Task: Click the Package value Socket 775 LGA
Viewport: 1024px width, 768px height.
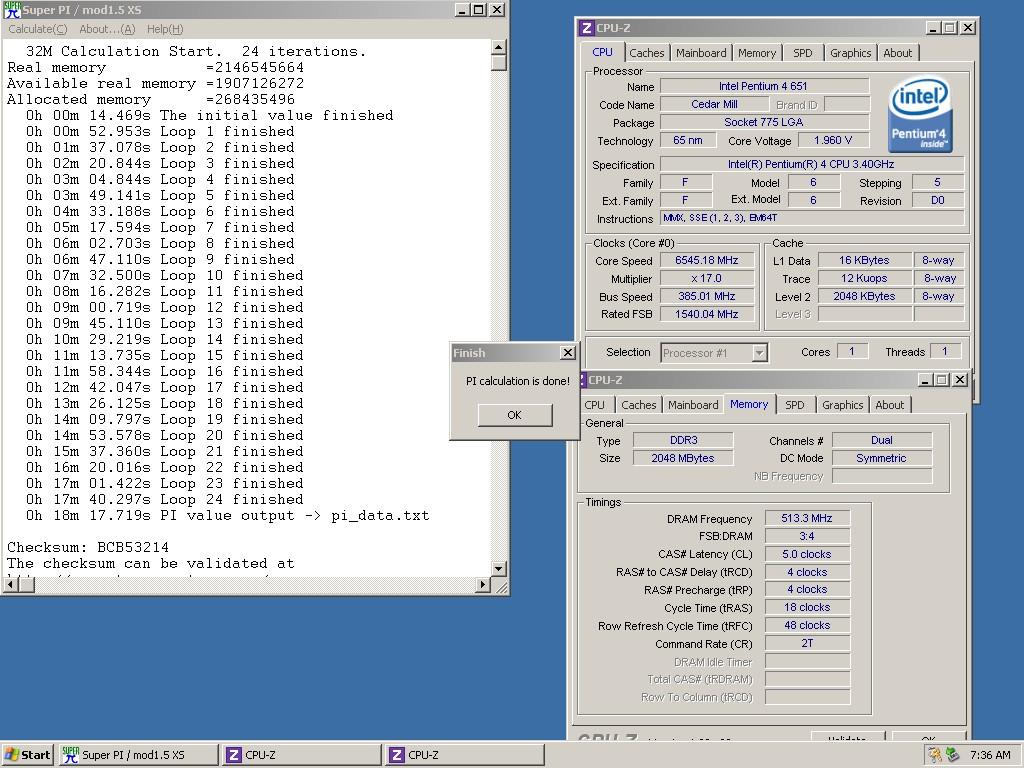Action: click(763, 121)
